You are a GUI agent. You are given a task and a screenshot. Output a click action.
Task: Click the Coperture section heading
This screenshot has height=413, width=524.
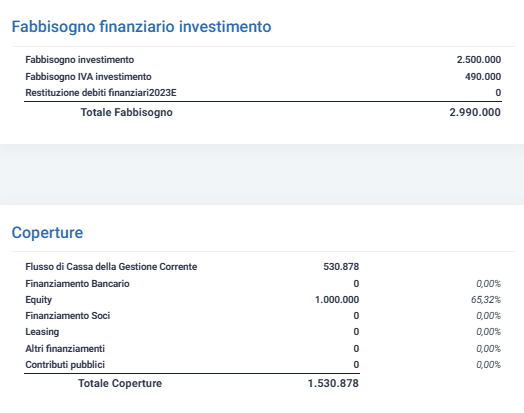pos(47,232)
